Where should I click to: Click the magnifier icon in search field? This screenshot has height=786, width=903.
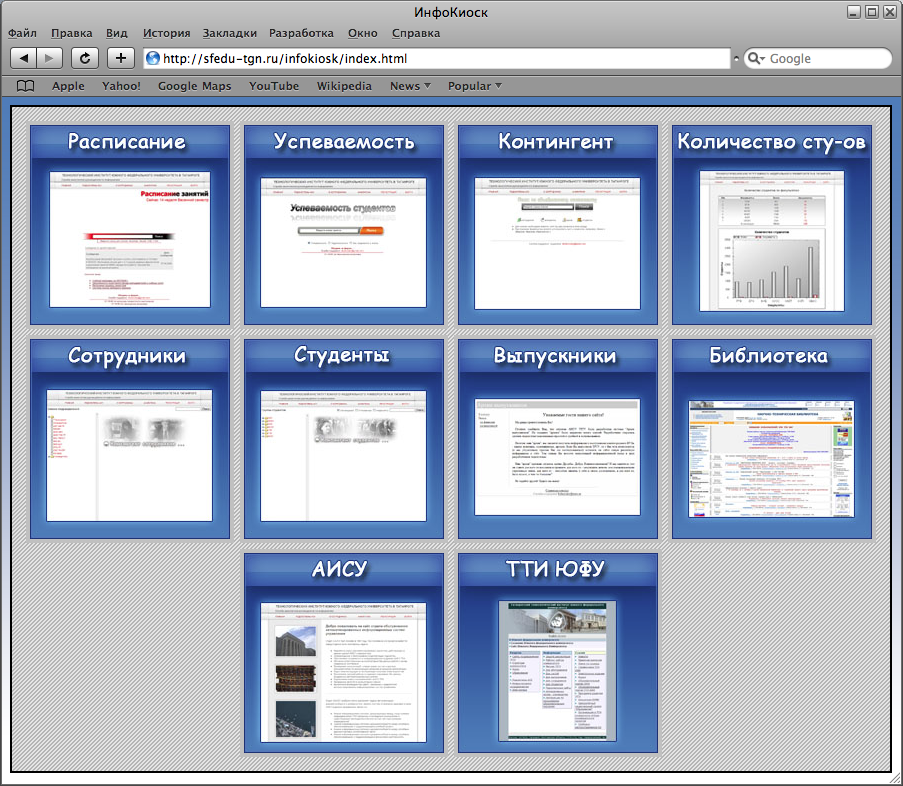[x=755, y=58]
